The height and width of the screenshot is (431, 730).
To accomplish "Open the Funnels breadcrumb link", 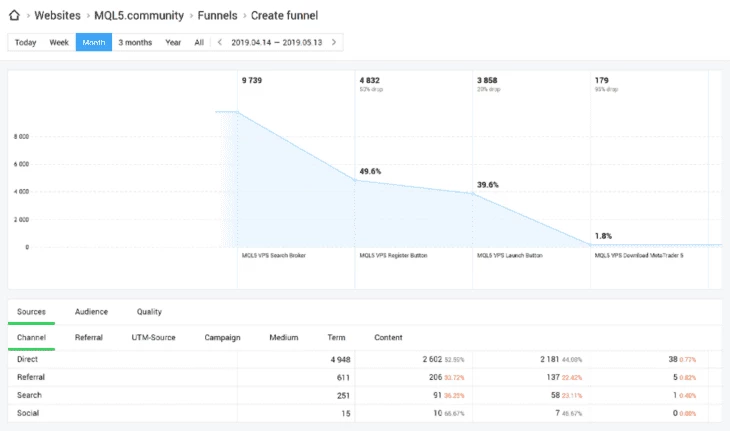I will coord(217,15).
